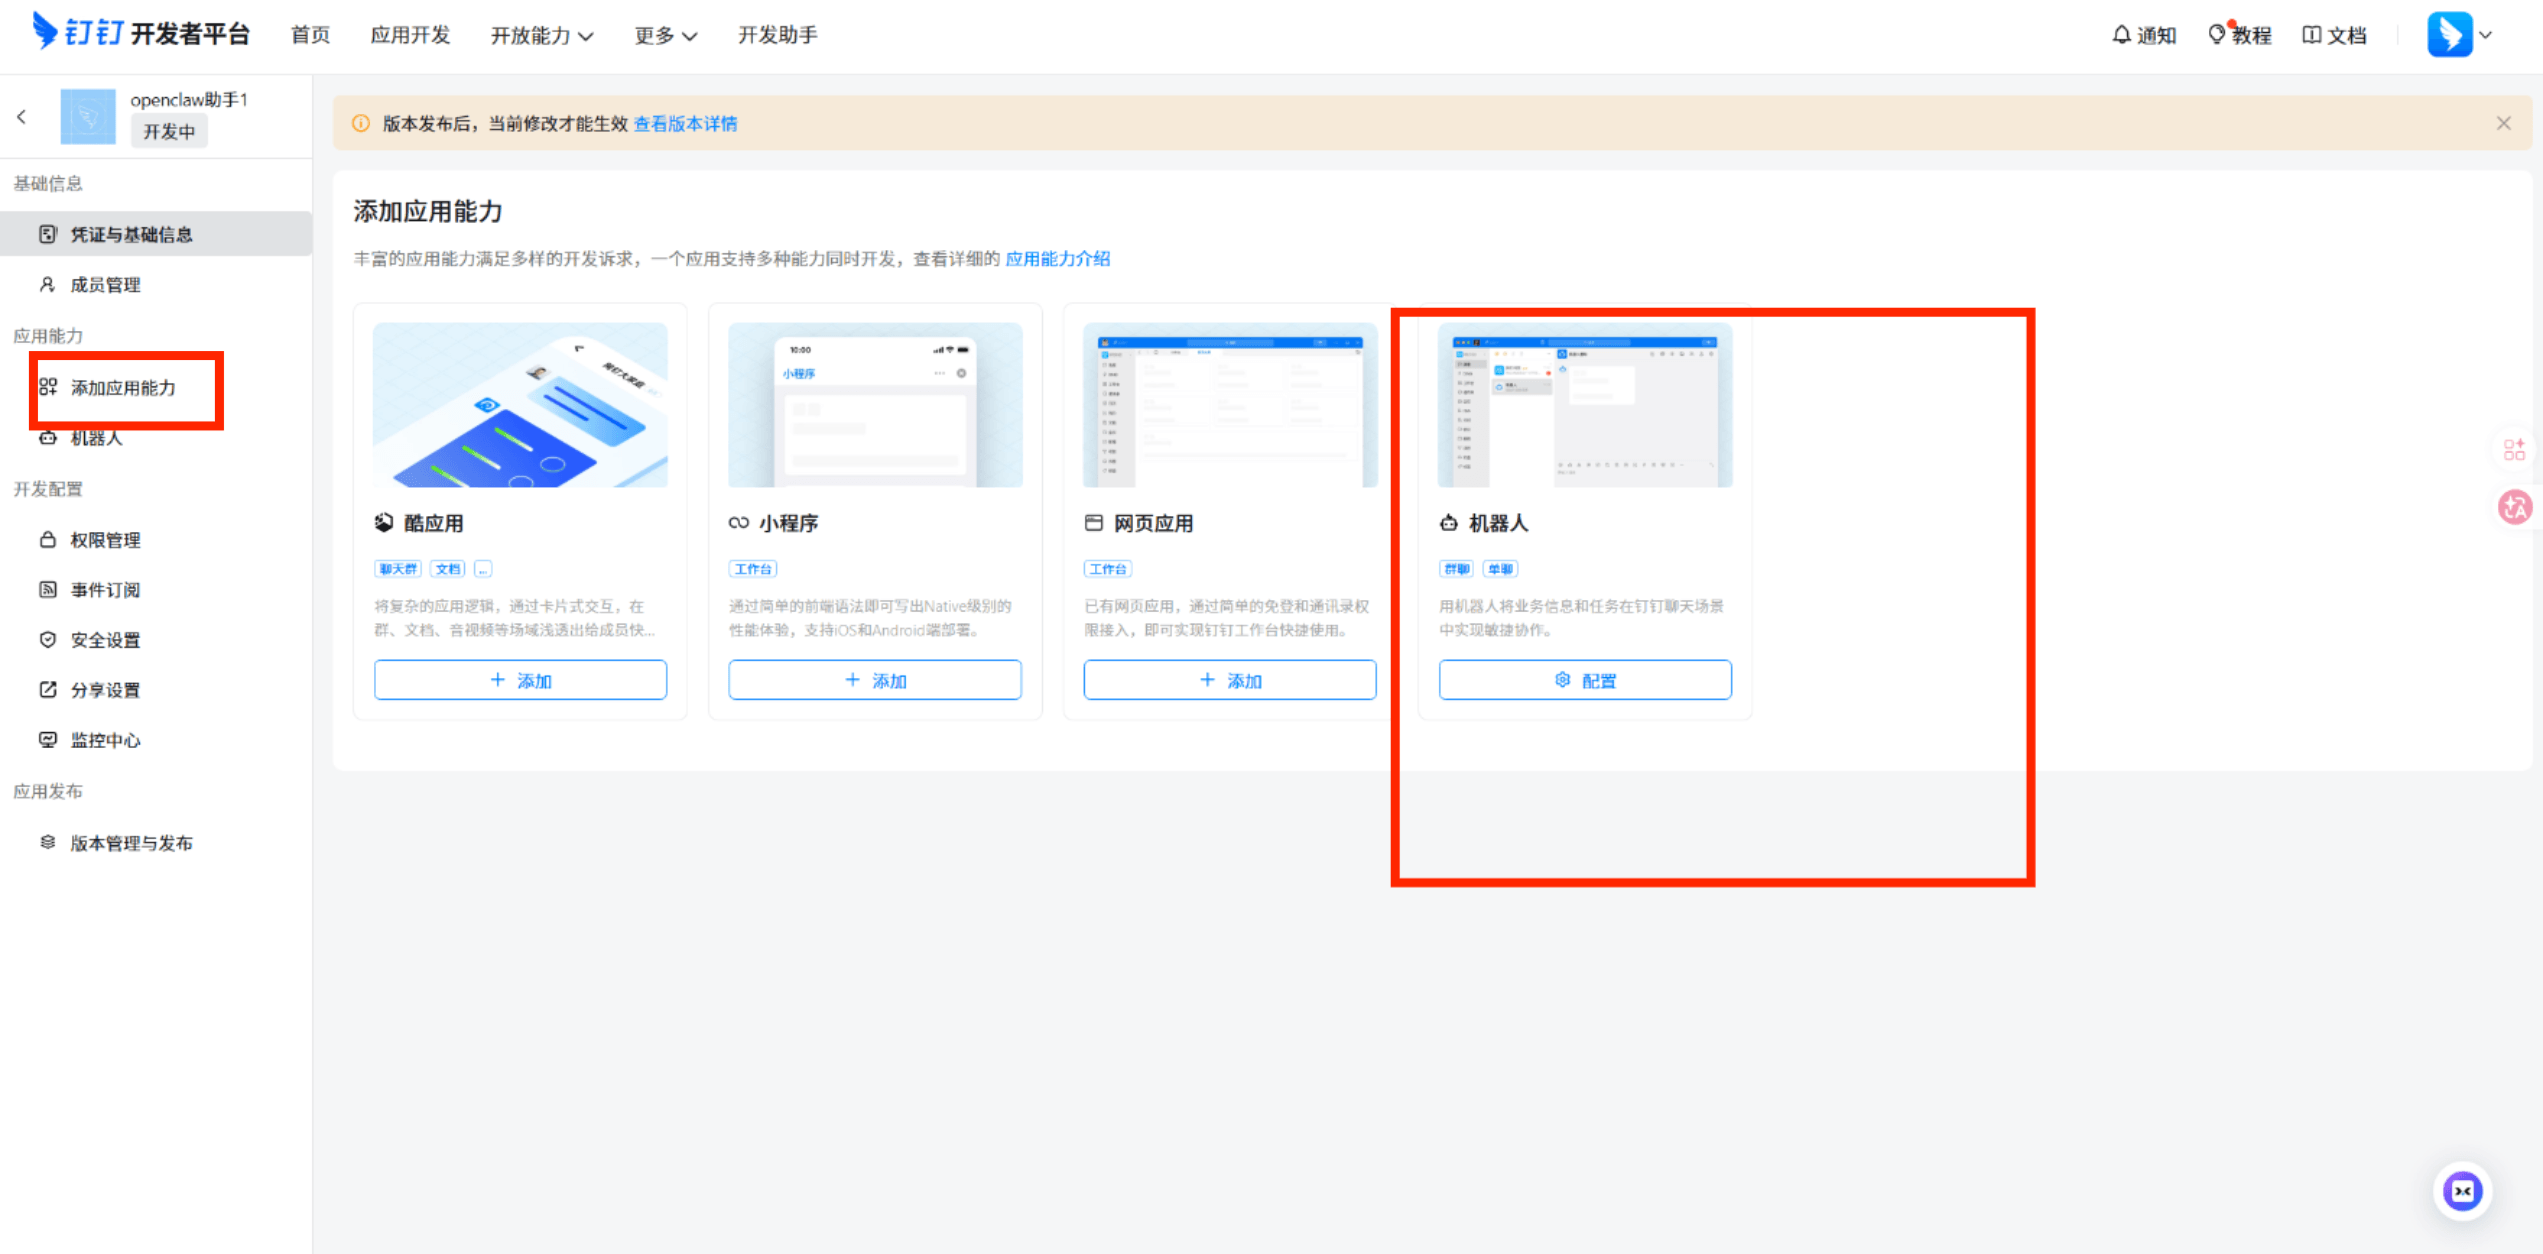
Task: Open the chat assistant floating icon
Action: click(x=2462, y=1190)
